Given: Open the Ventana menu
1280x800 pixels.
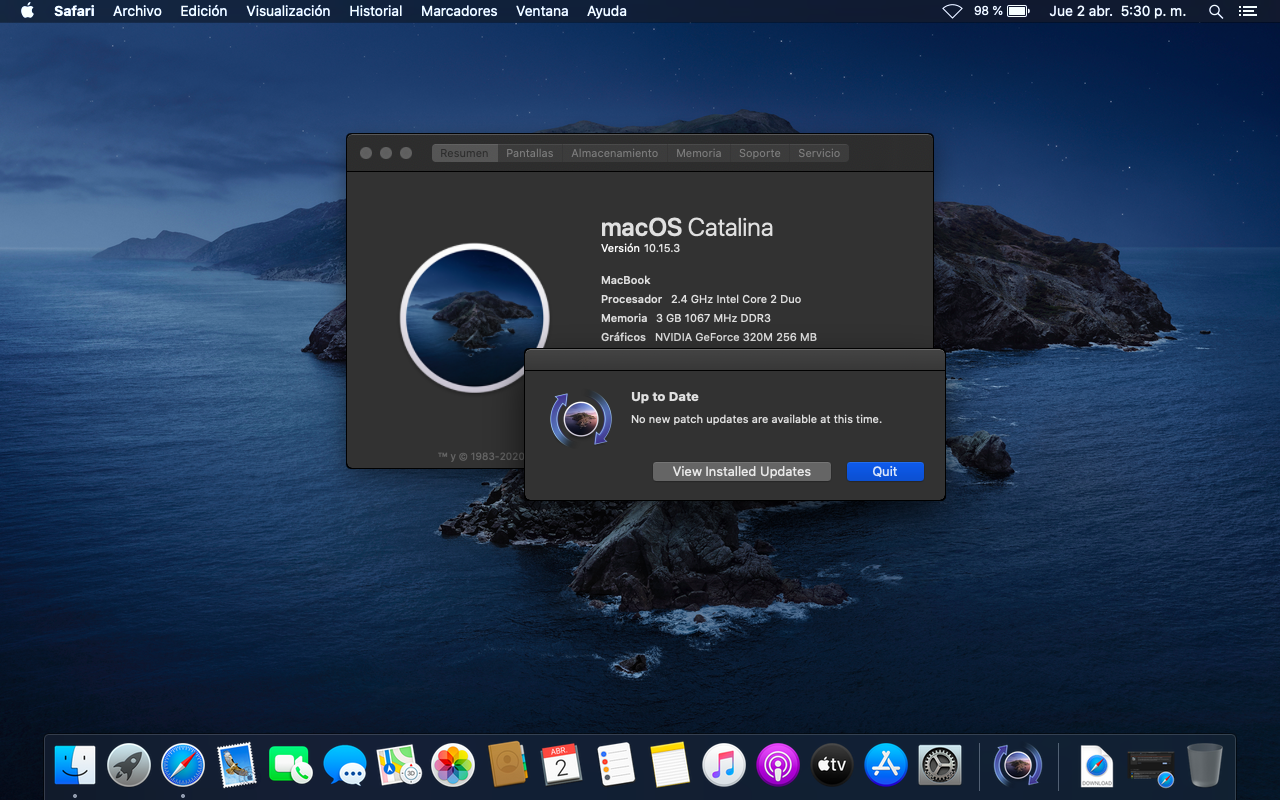Looking at the screenshot, I should click(x=542, y=11).
